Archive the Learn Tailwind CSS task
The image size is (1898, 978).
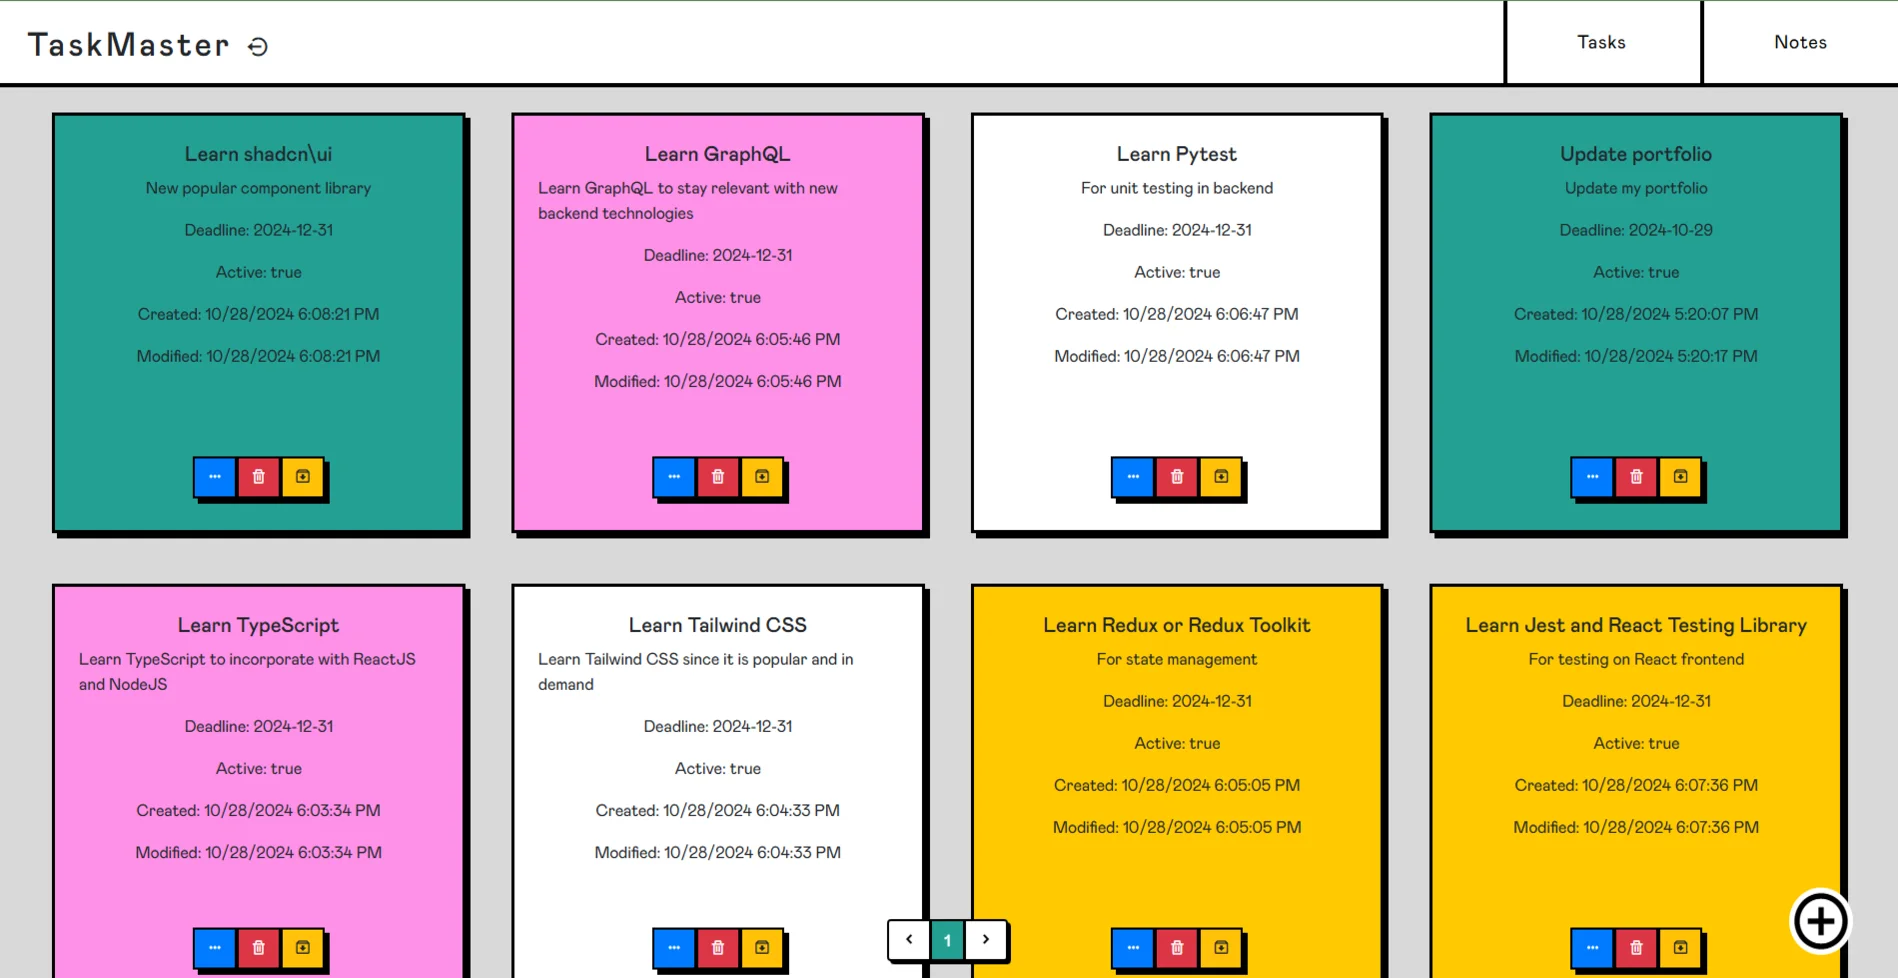click(x=762, y=948)
